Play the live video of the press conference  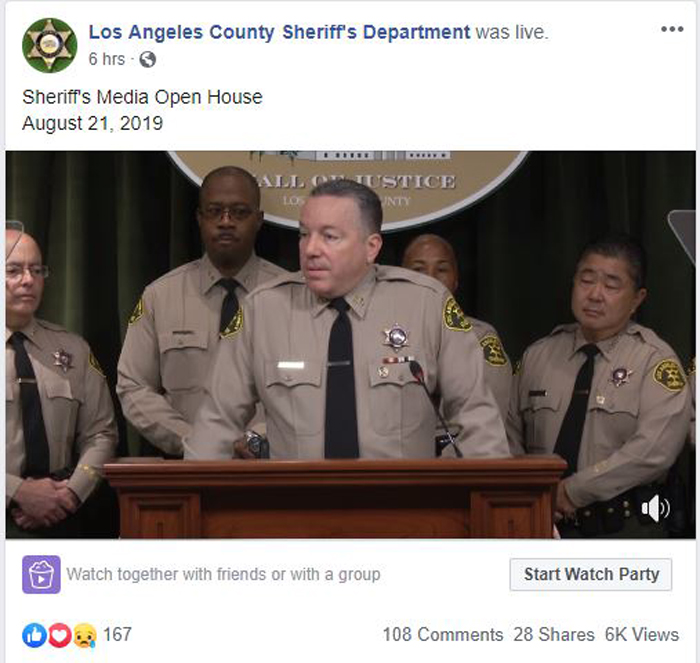click(x=350, y=345)
